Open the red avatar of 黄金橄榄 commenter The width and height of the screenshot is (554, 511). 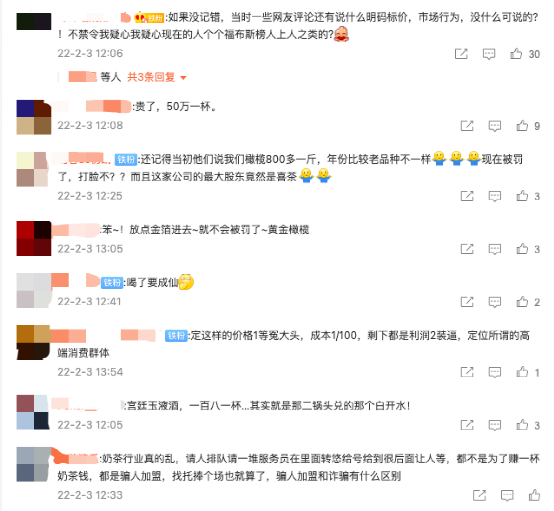34,238
